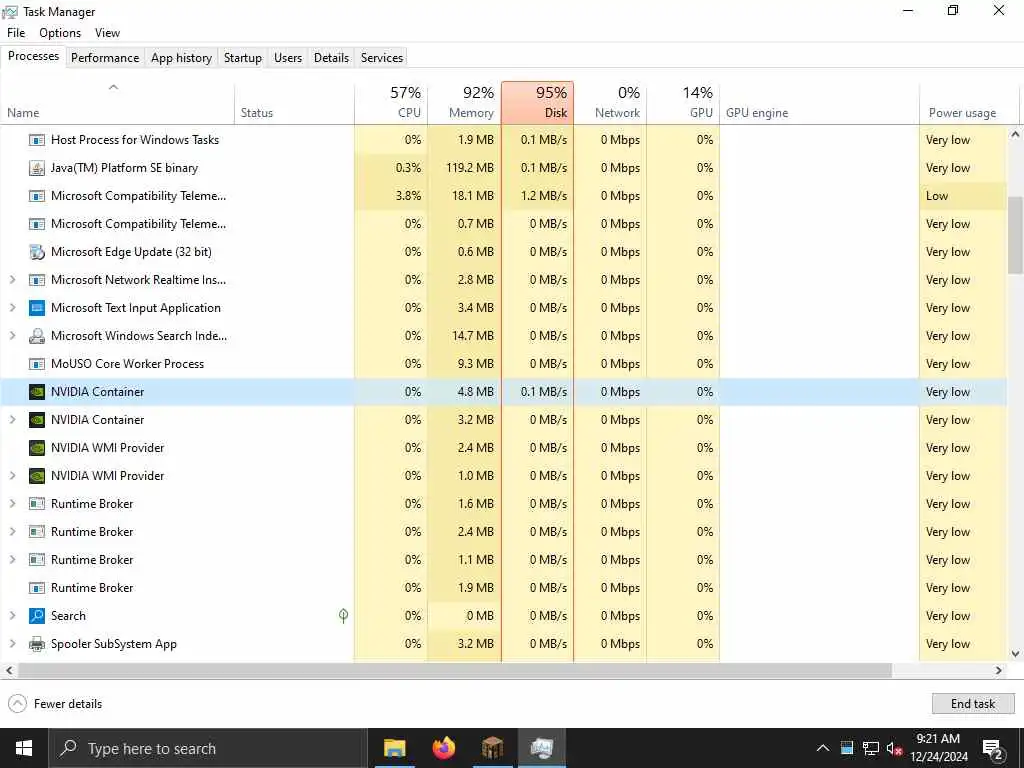Sort by the CPU column header

tap(391, 103)
